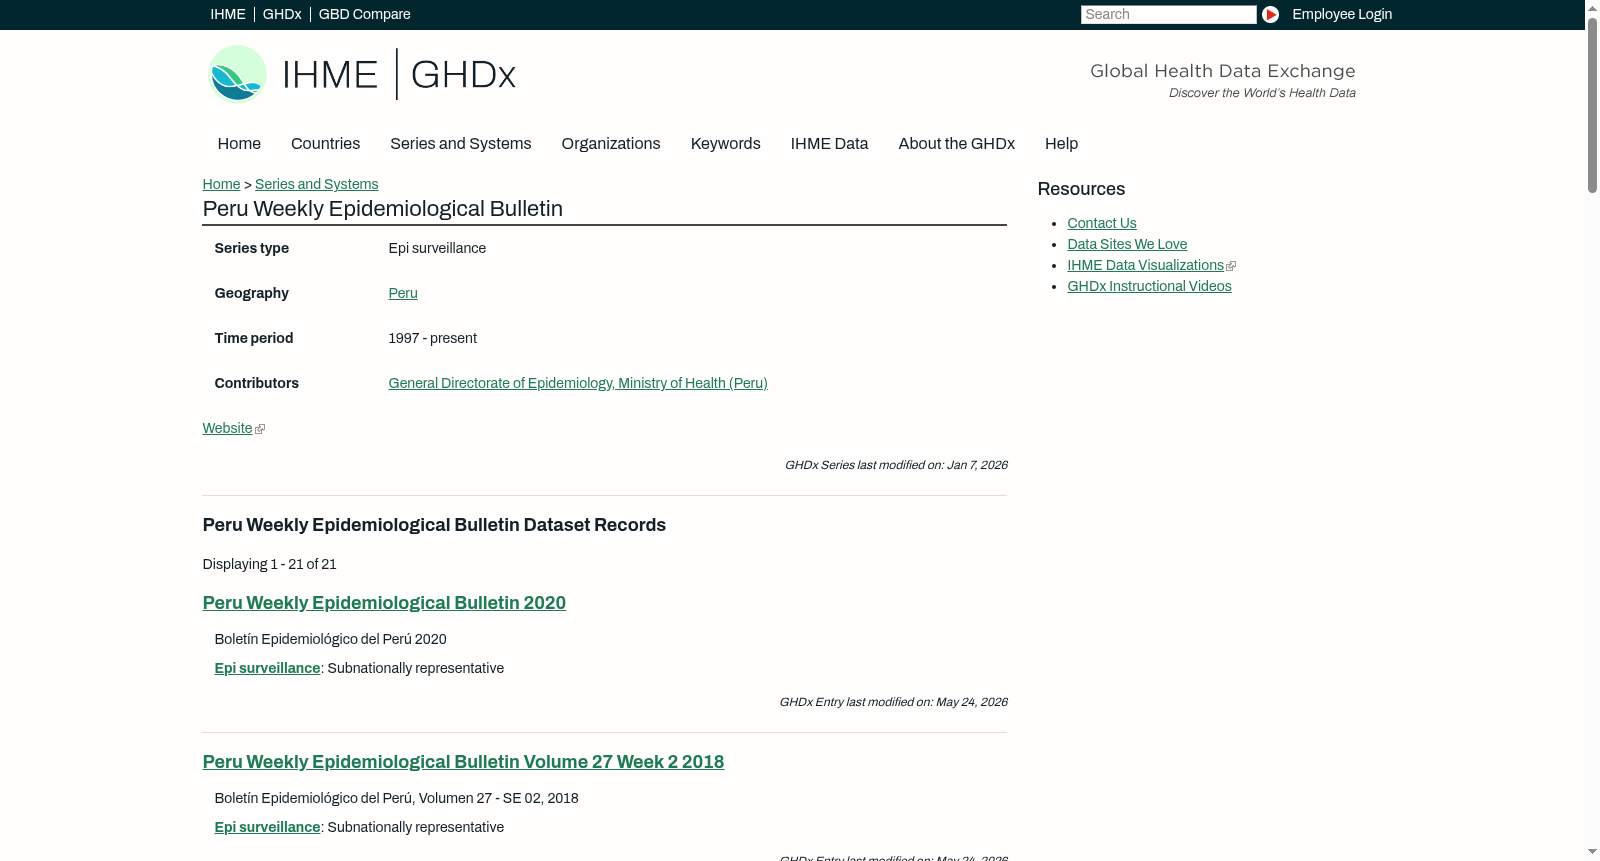The image size is (1600, 861).
Task: Open Bulletin Volume 27 Week 2 2018 record
Action: (x=463, y=762)
